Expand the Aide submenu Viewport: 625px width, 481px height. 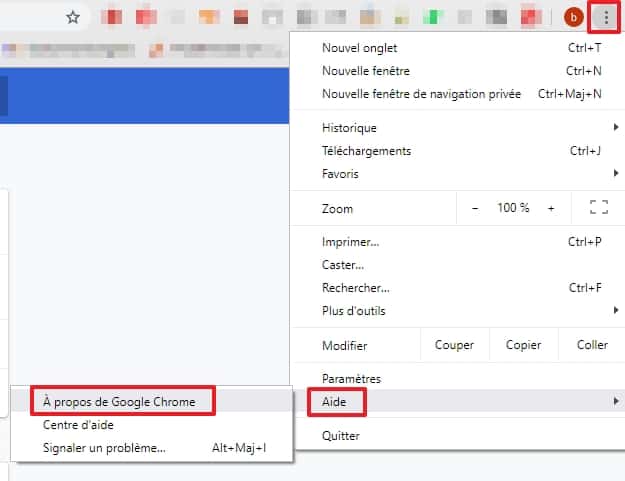coord(457,402)
